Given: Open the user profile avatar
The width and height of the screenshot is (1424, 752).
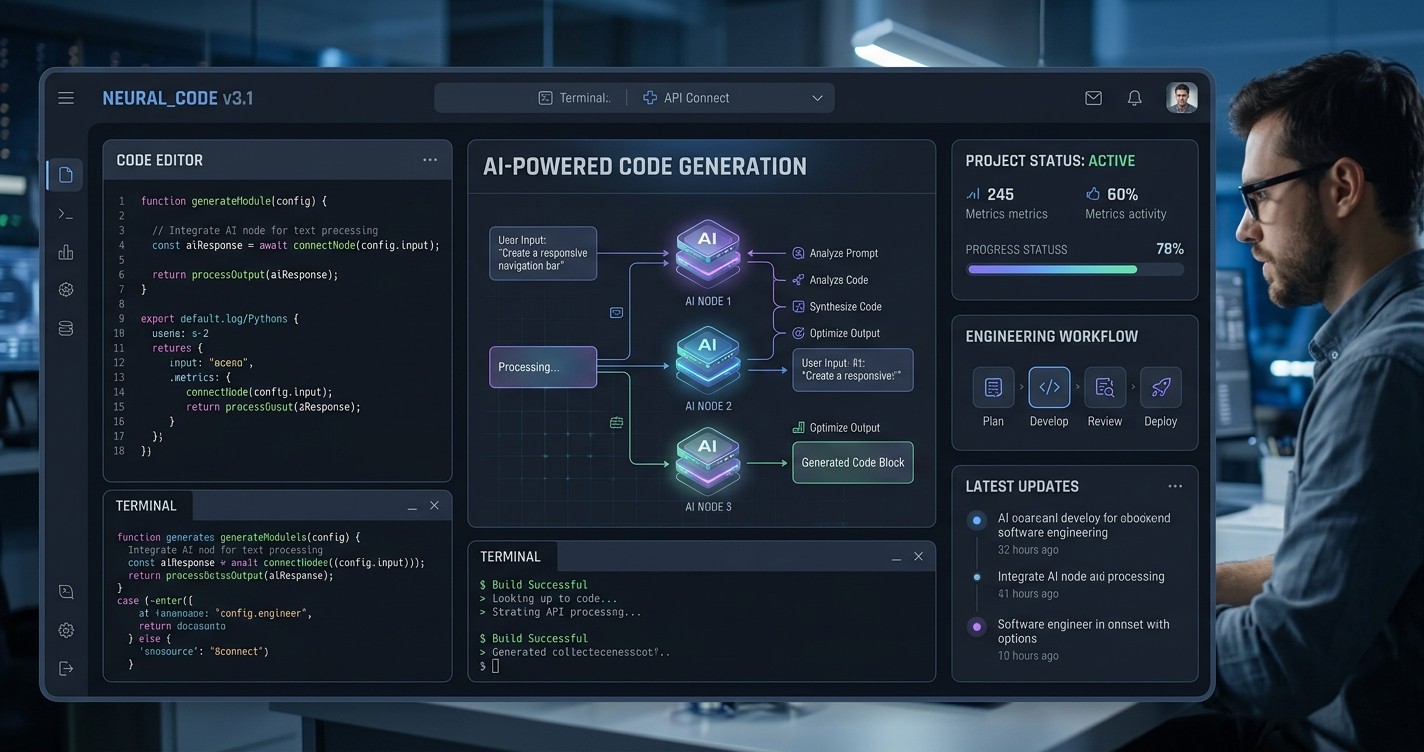Looking at the screenshot, I should [x=1182, y=97].
